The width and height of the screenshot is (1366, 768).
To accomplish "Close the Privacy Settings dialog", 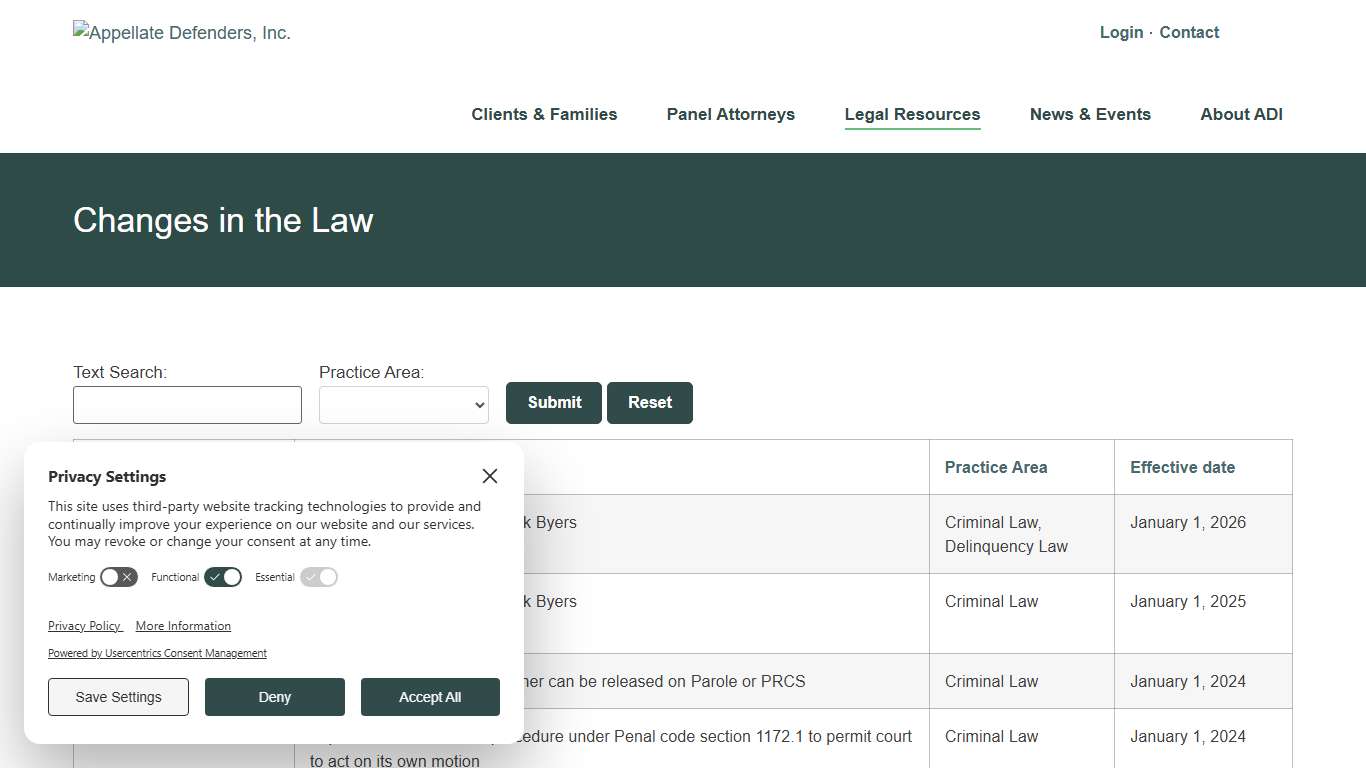I will pos(489,476).
